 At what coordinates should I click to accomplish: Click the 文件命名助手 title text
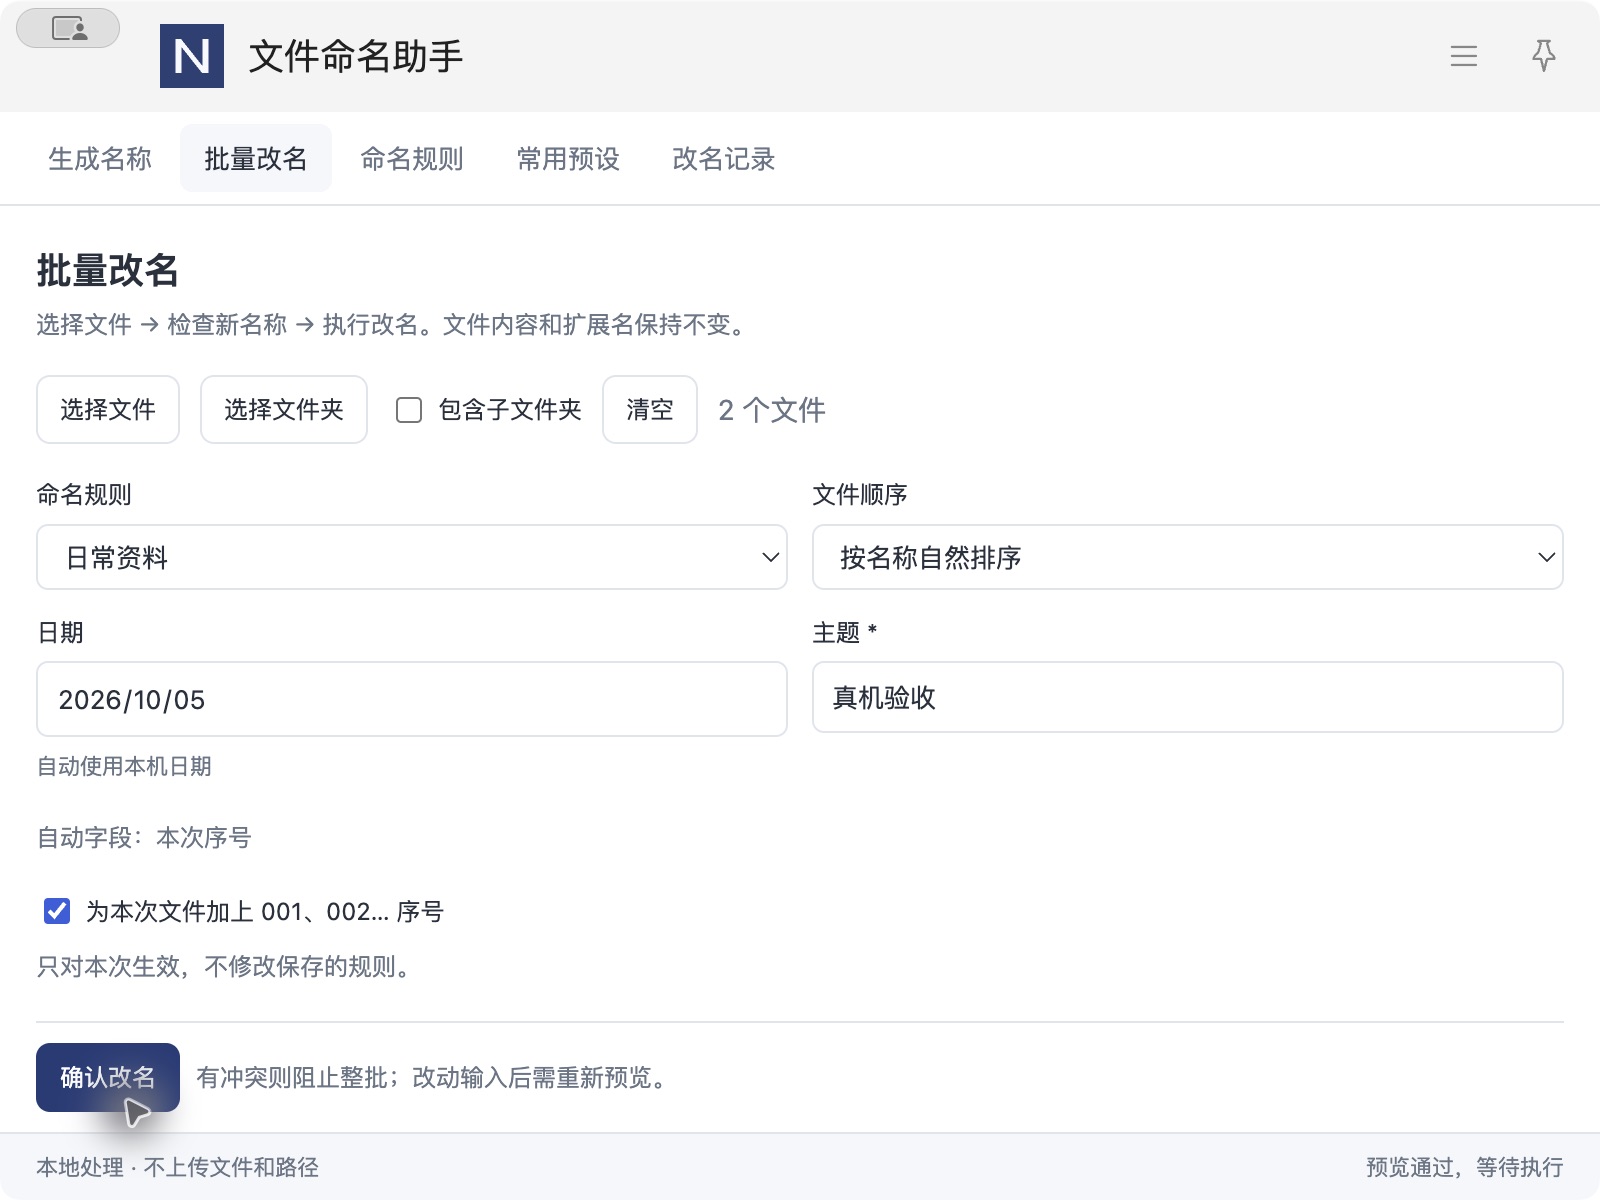tap(356, 56)
